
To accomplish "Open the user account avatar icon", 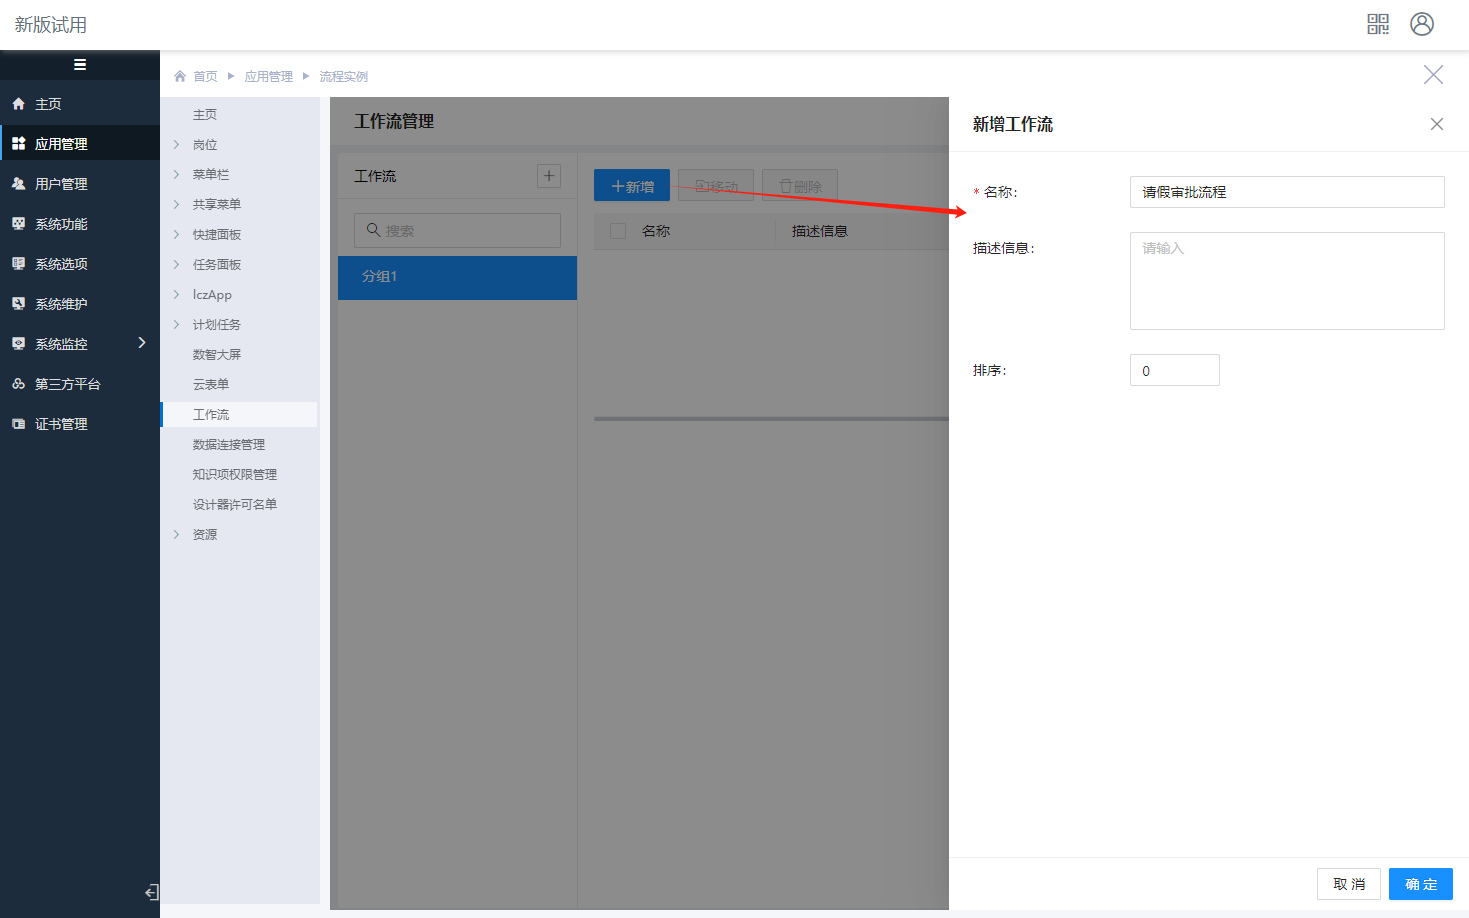I will tap(1422, 24).
